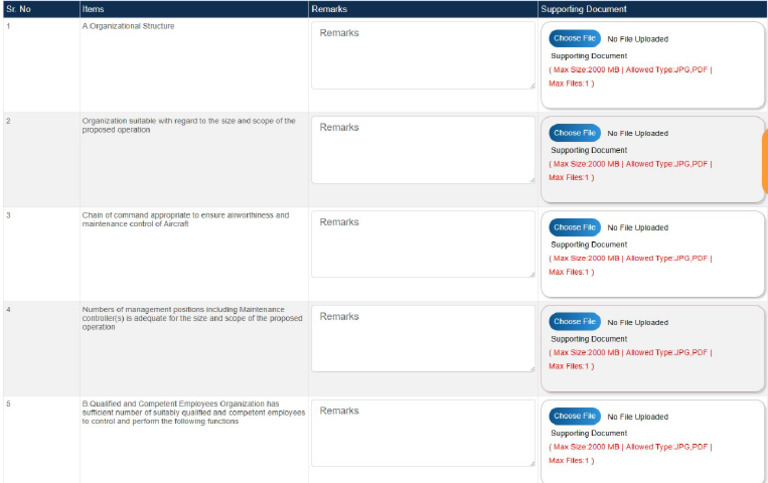Click resize handle of row 4 Remarks box
Screen dimensions: 768x483
532,369
